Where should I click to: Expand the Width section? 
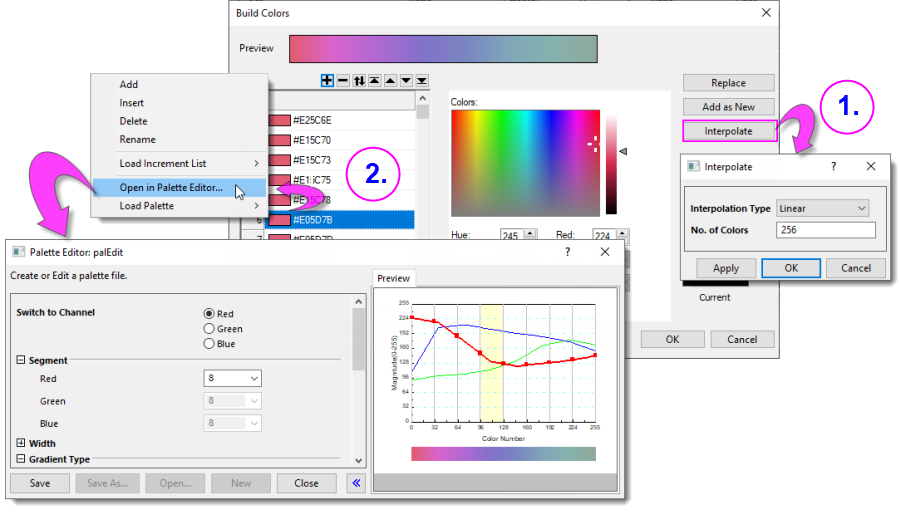click(21, 443)
